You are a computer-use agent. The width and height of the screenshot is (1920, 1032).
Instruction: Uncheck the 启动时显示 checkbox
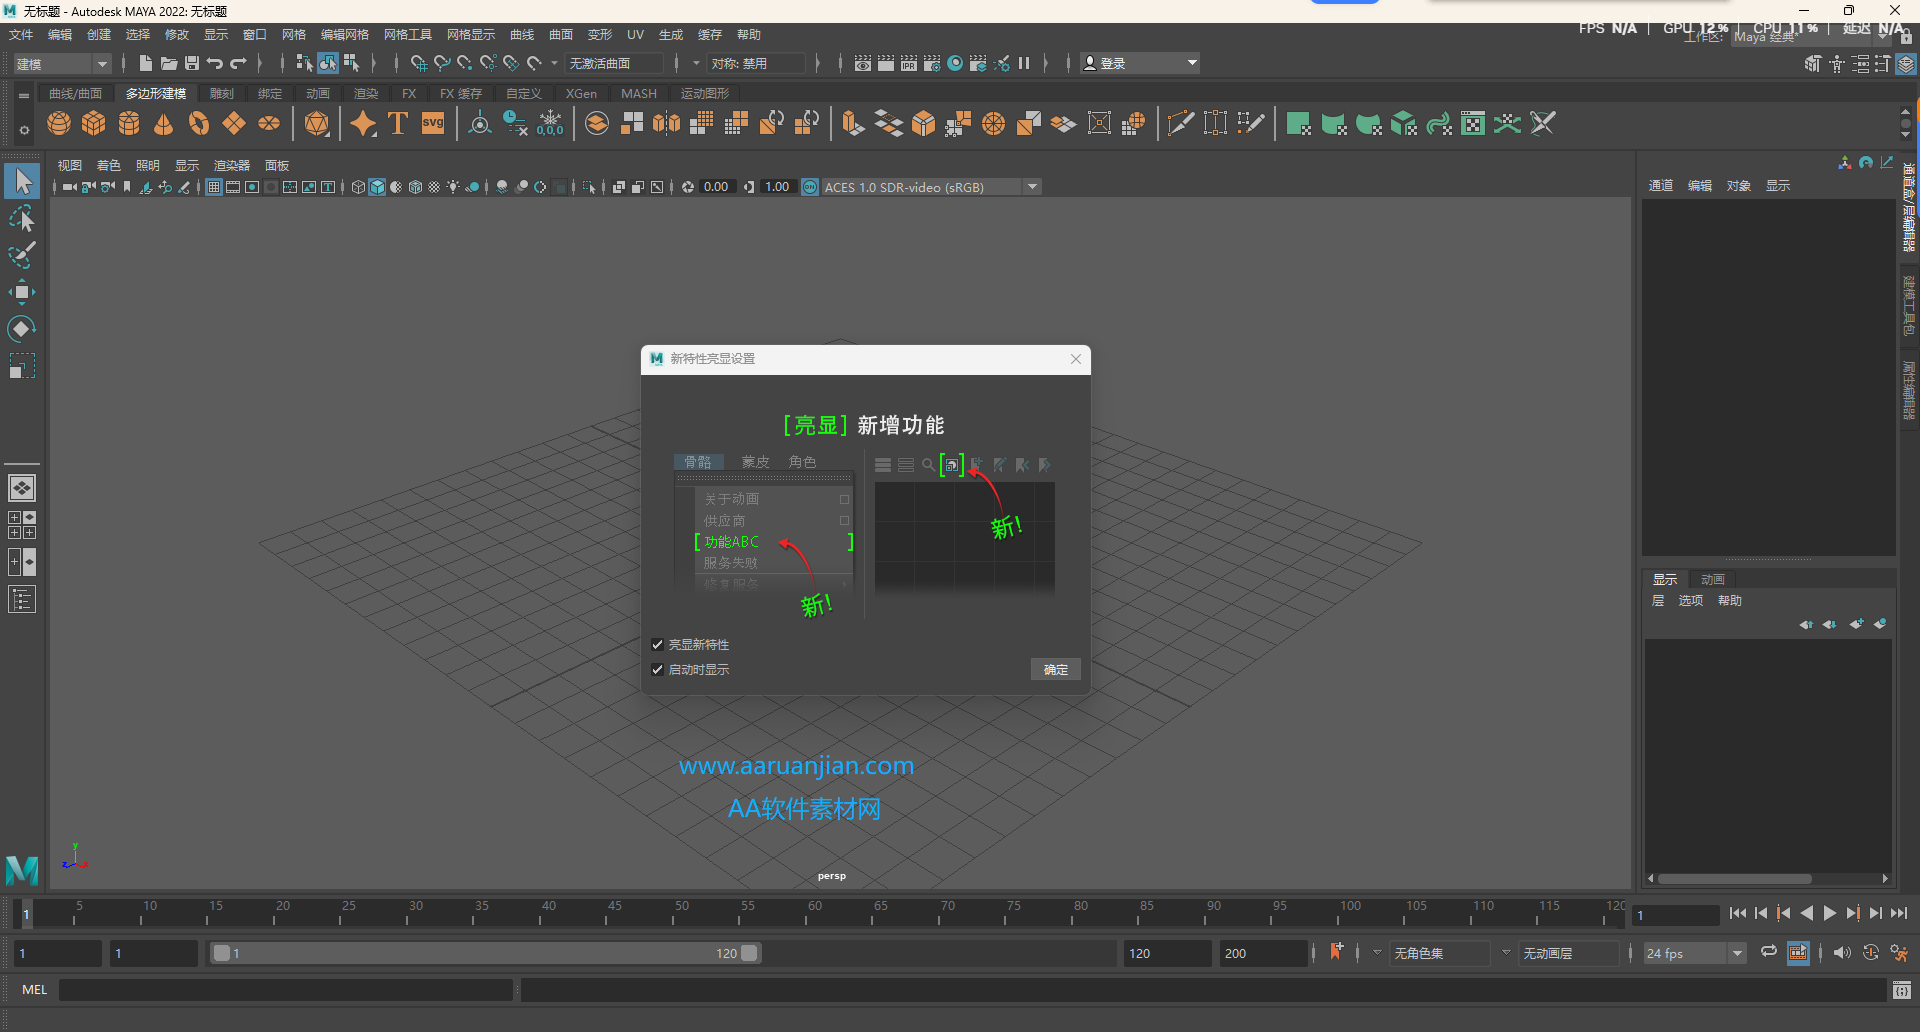pos(658,670)
